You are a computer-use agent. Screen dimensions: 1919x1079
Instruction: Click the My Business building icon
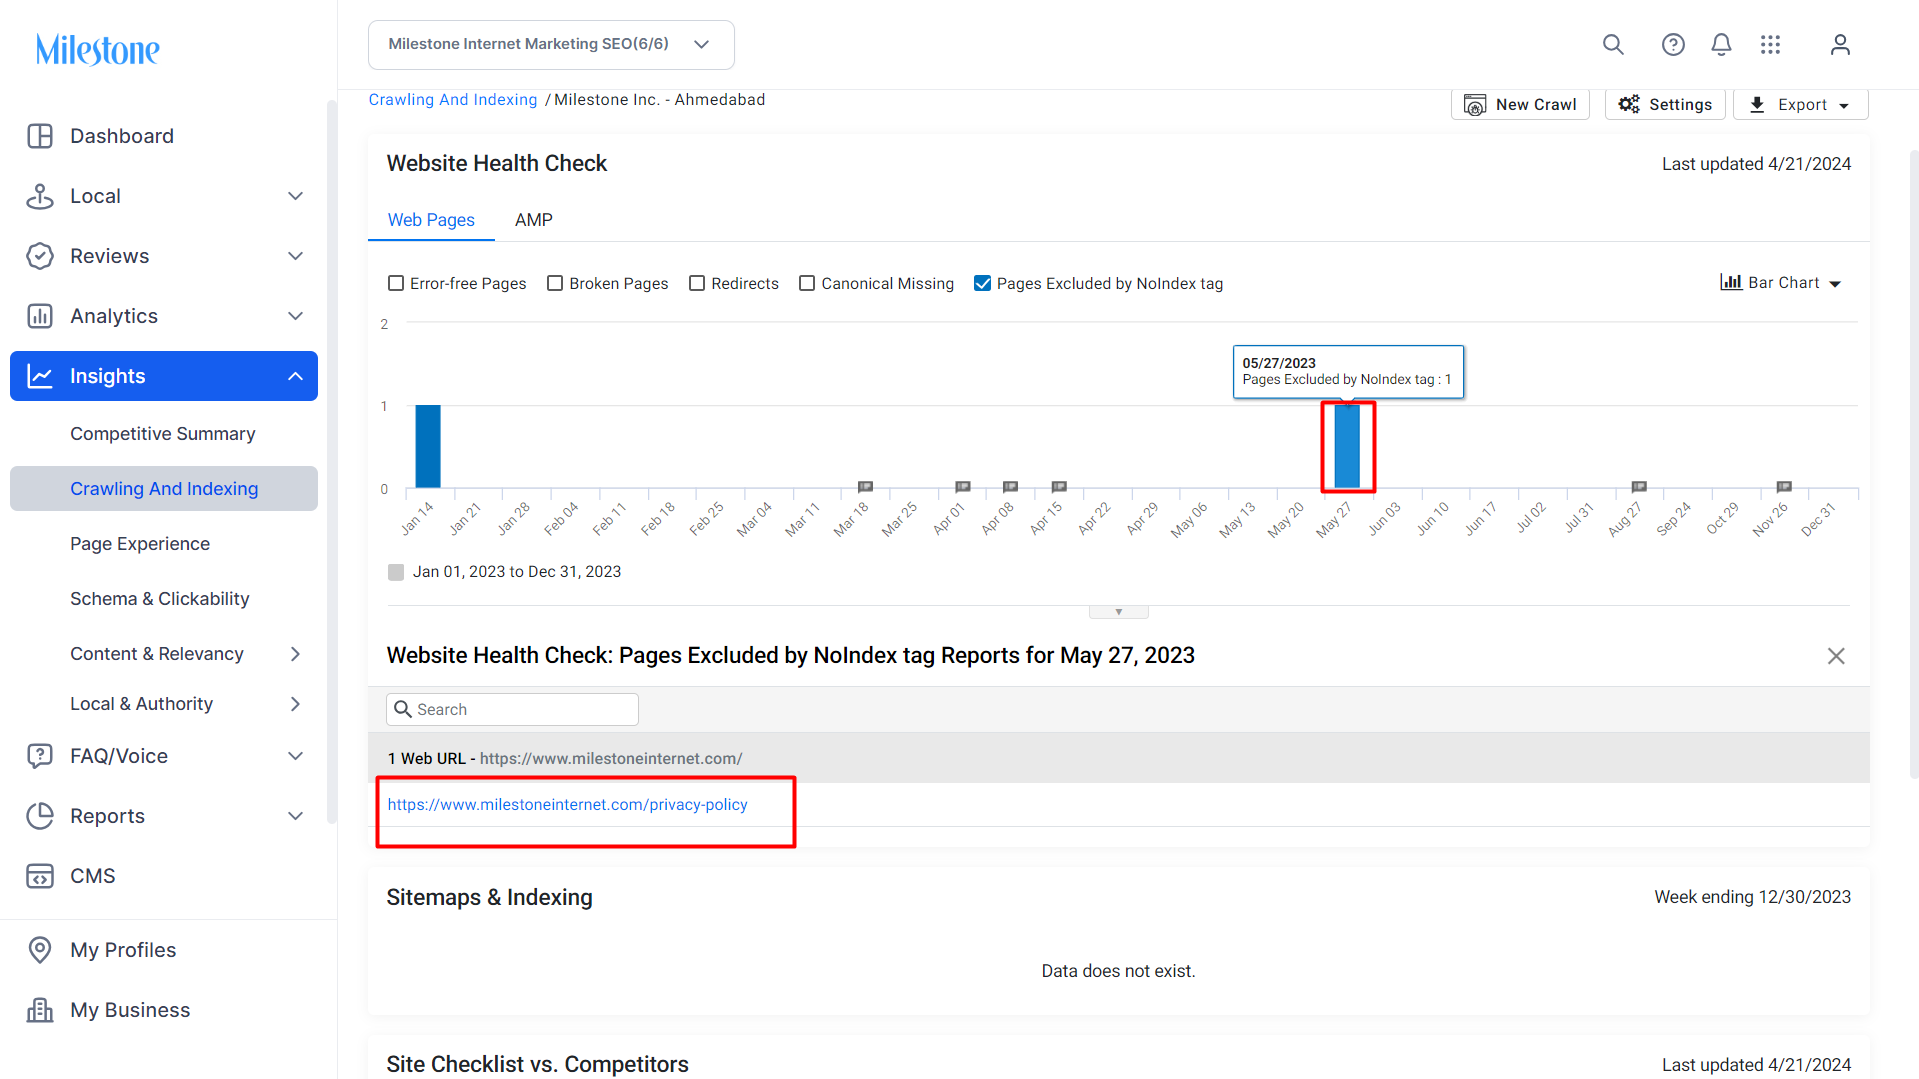tap(40, 1010)
